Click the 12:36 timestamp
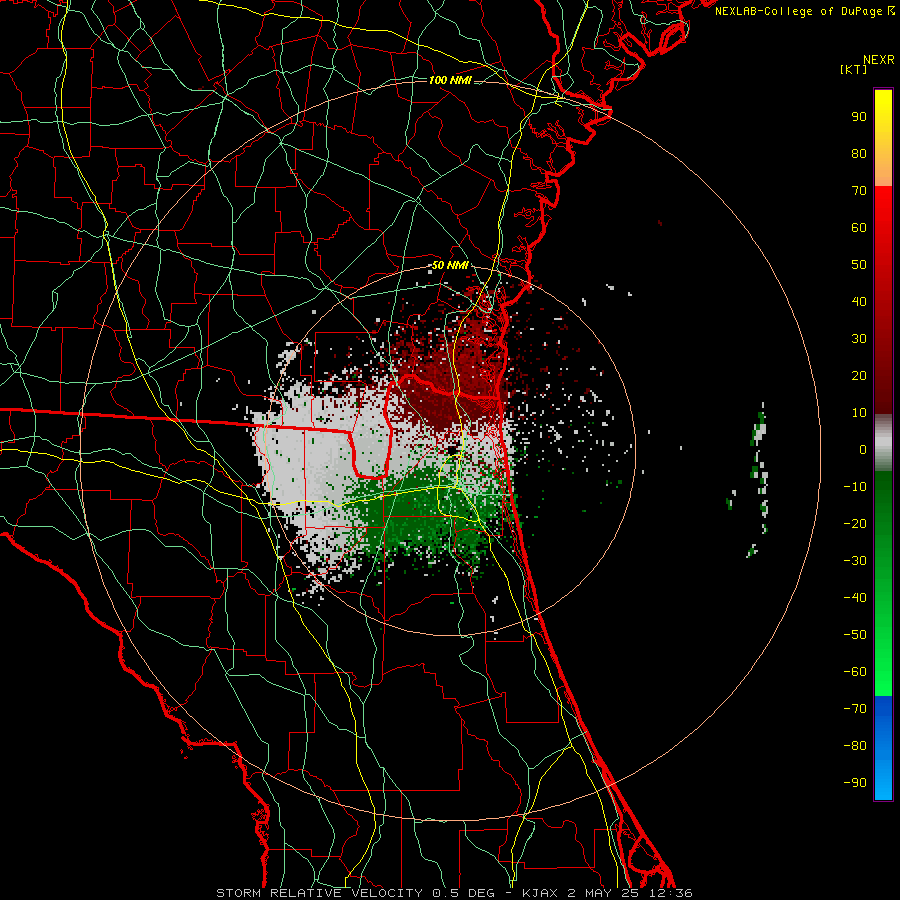 (x=670, y=893)
